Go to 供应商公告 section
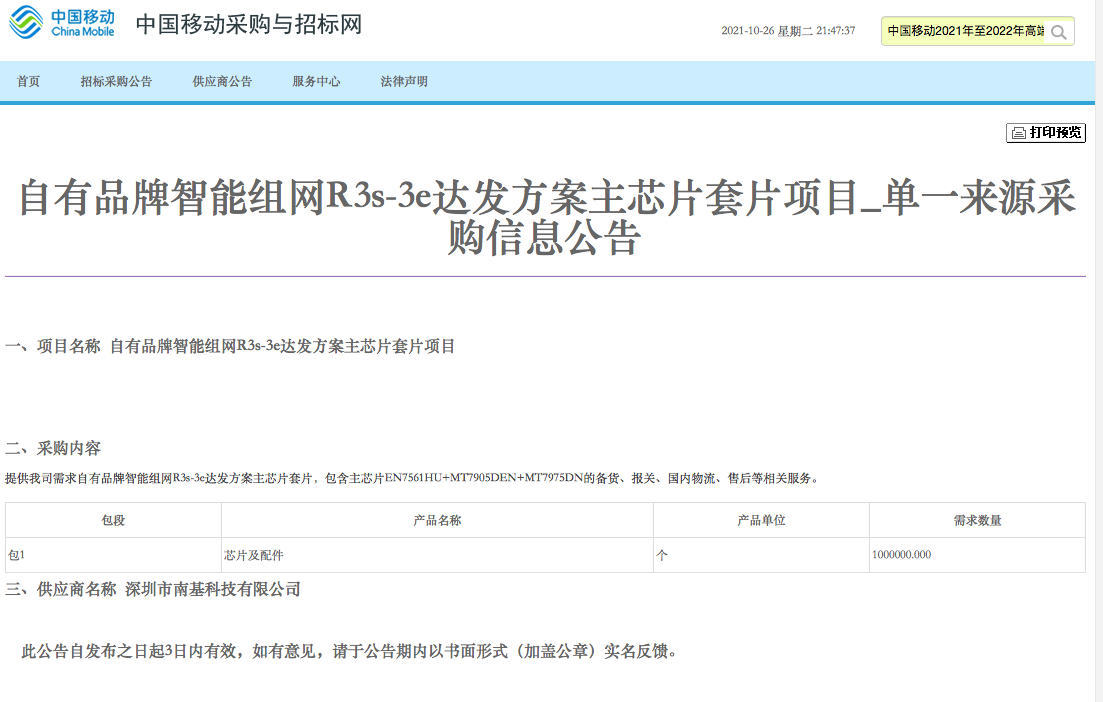 (222, 82)
